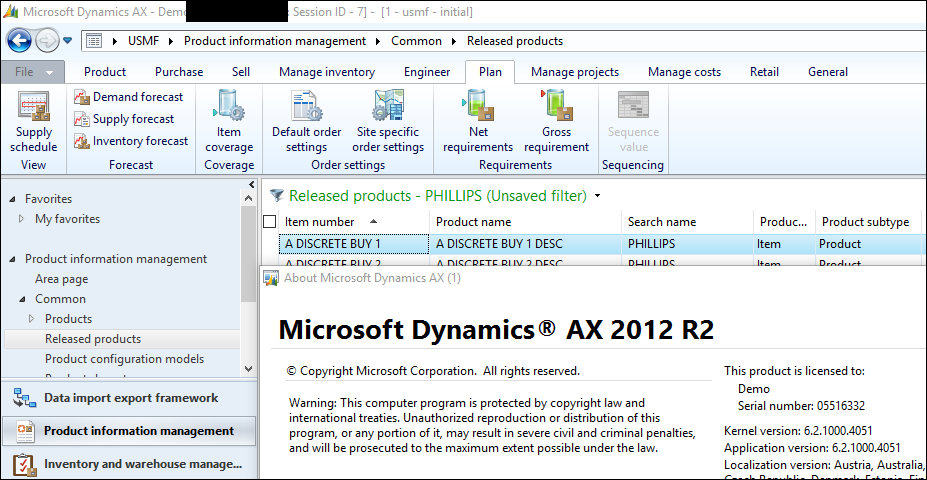Screen dimensions: 927x480
Task: Open Supply forecast
Action: coord(124,119)
